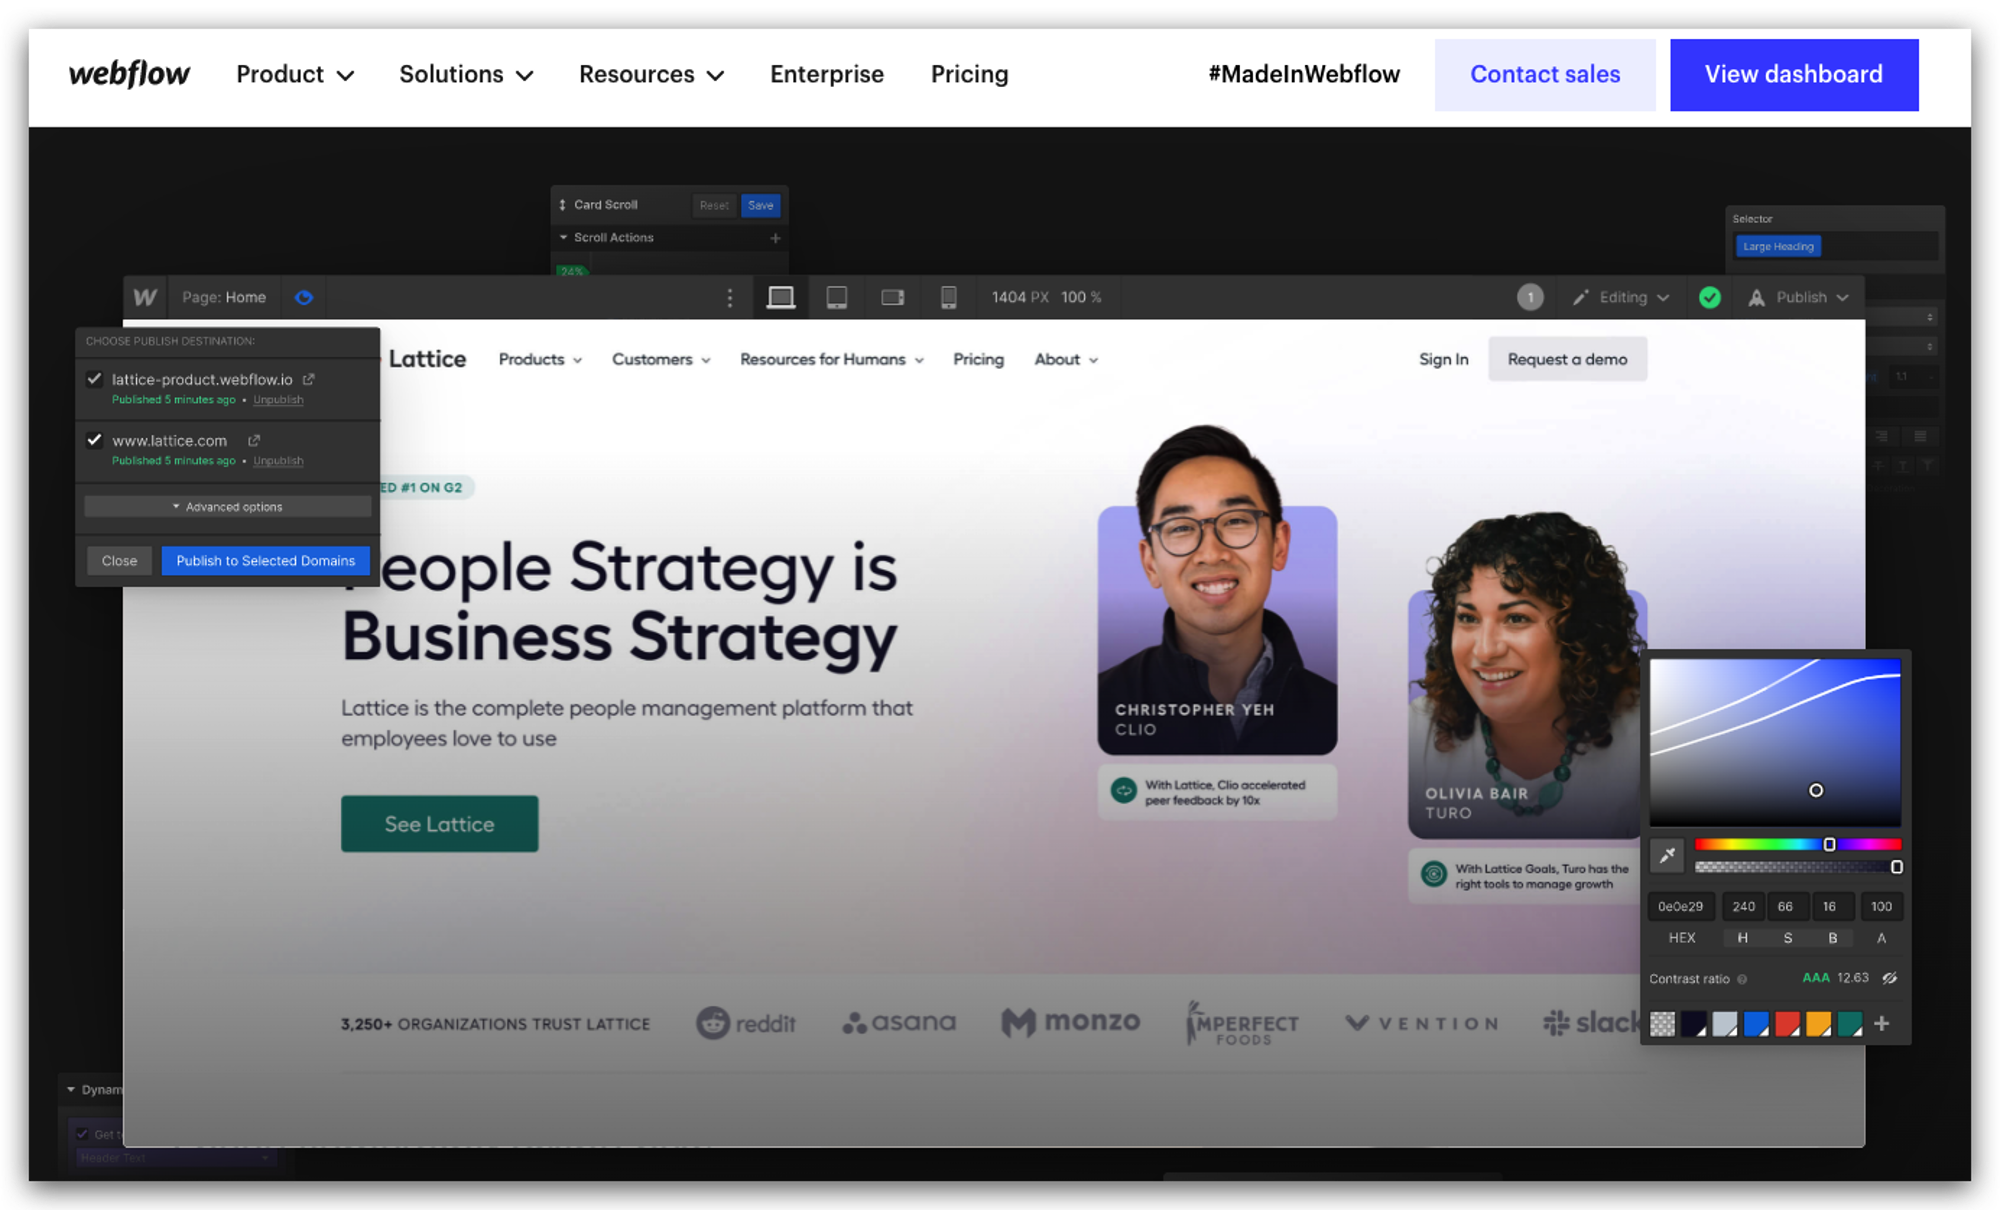Image resolution: width=2000 pixels, height=1210 pixels.
Task: Click the contrast ratio help icon
Action: tap(1742, 979)
